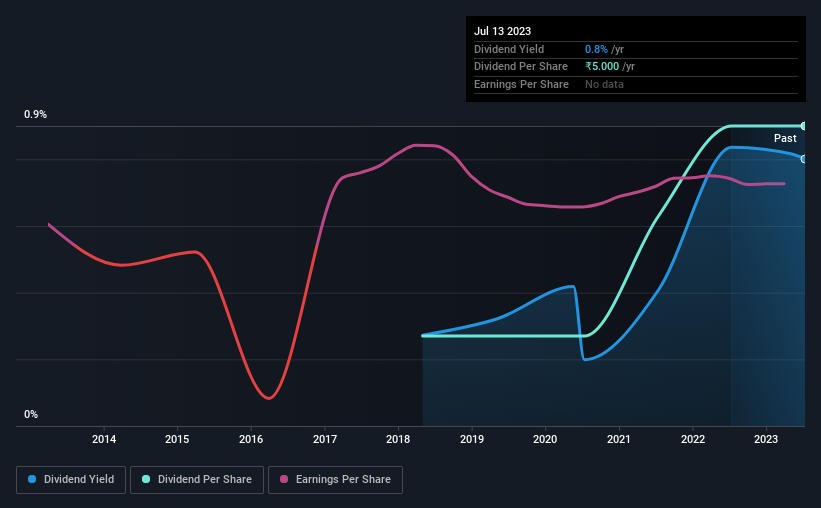This screenshot has width=821, height=508.
Task: Toggle the Earnings Per Share legend button
Action: pyautogui.click(x=335, y=480)
